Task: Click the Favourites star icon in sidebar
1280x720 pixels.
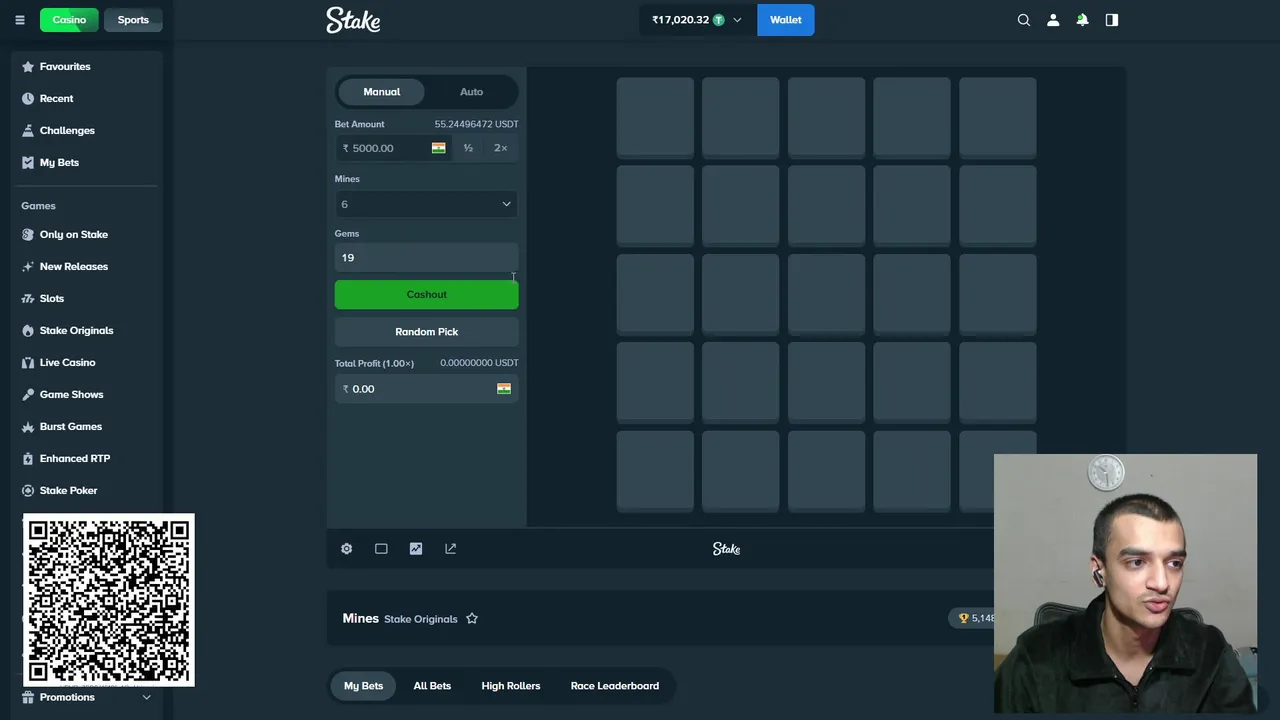Action: [x=28, y=67]
